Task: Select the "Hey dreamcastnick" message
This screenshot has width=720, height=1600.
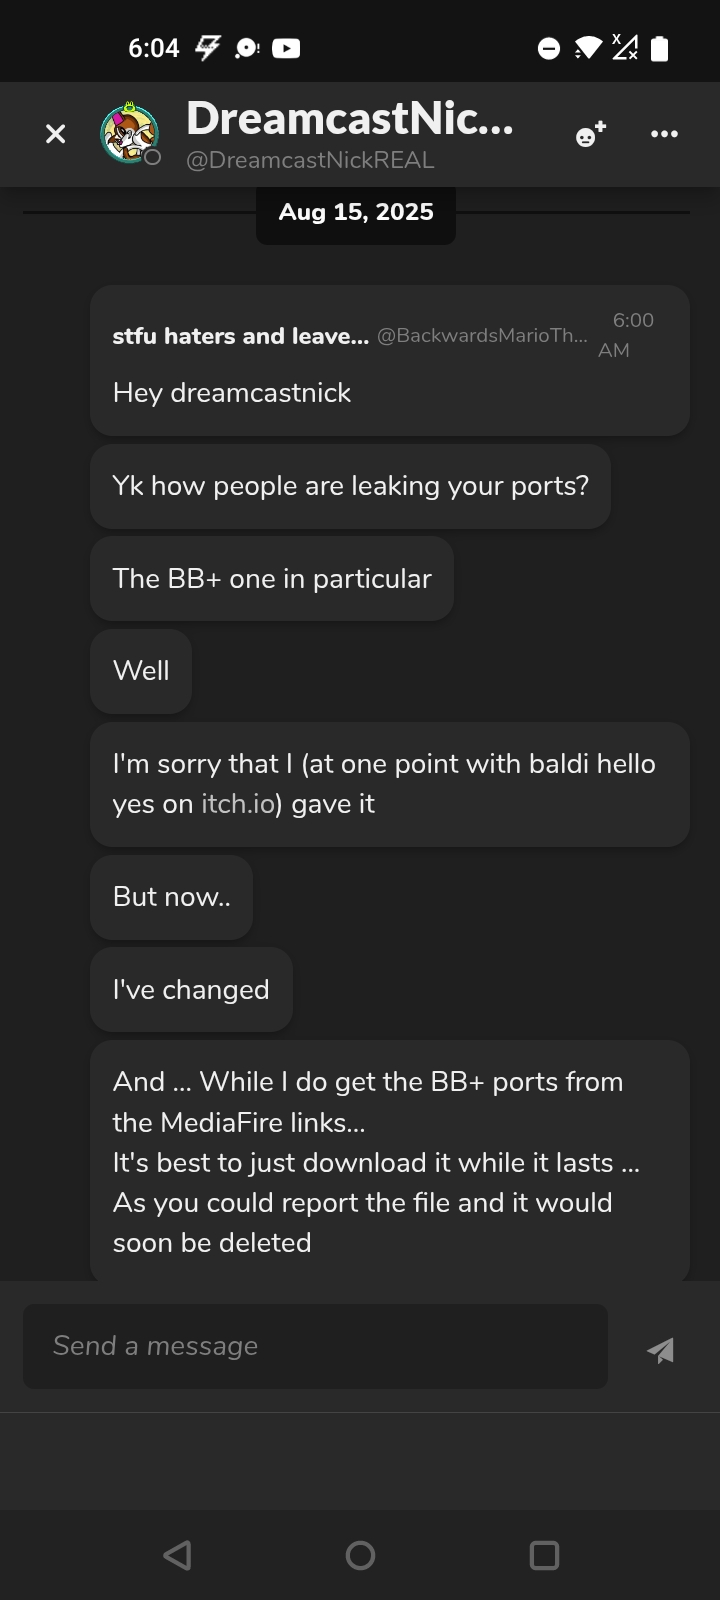Action: [x=232, y=393]
